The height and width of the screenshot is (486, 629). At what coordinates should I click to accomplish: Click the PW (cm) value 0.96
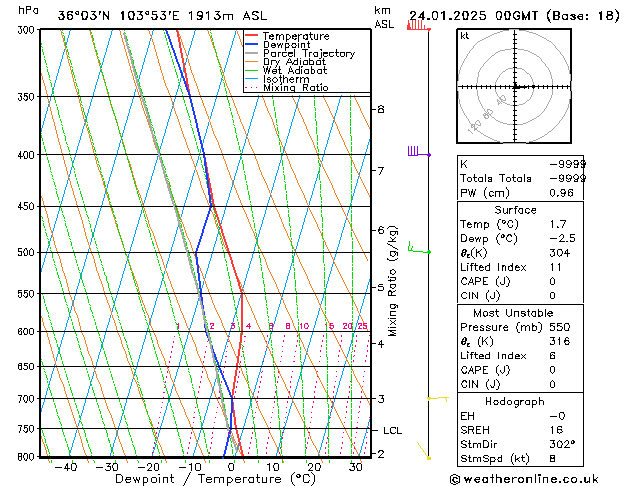click(x=561, y=193)
